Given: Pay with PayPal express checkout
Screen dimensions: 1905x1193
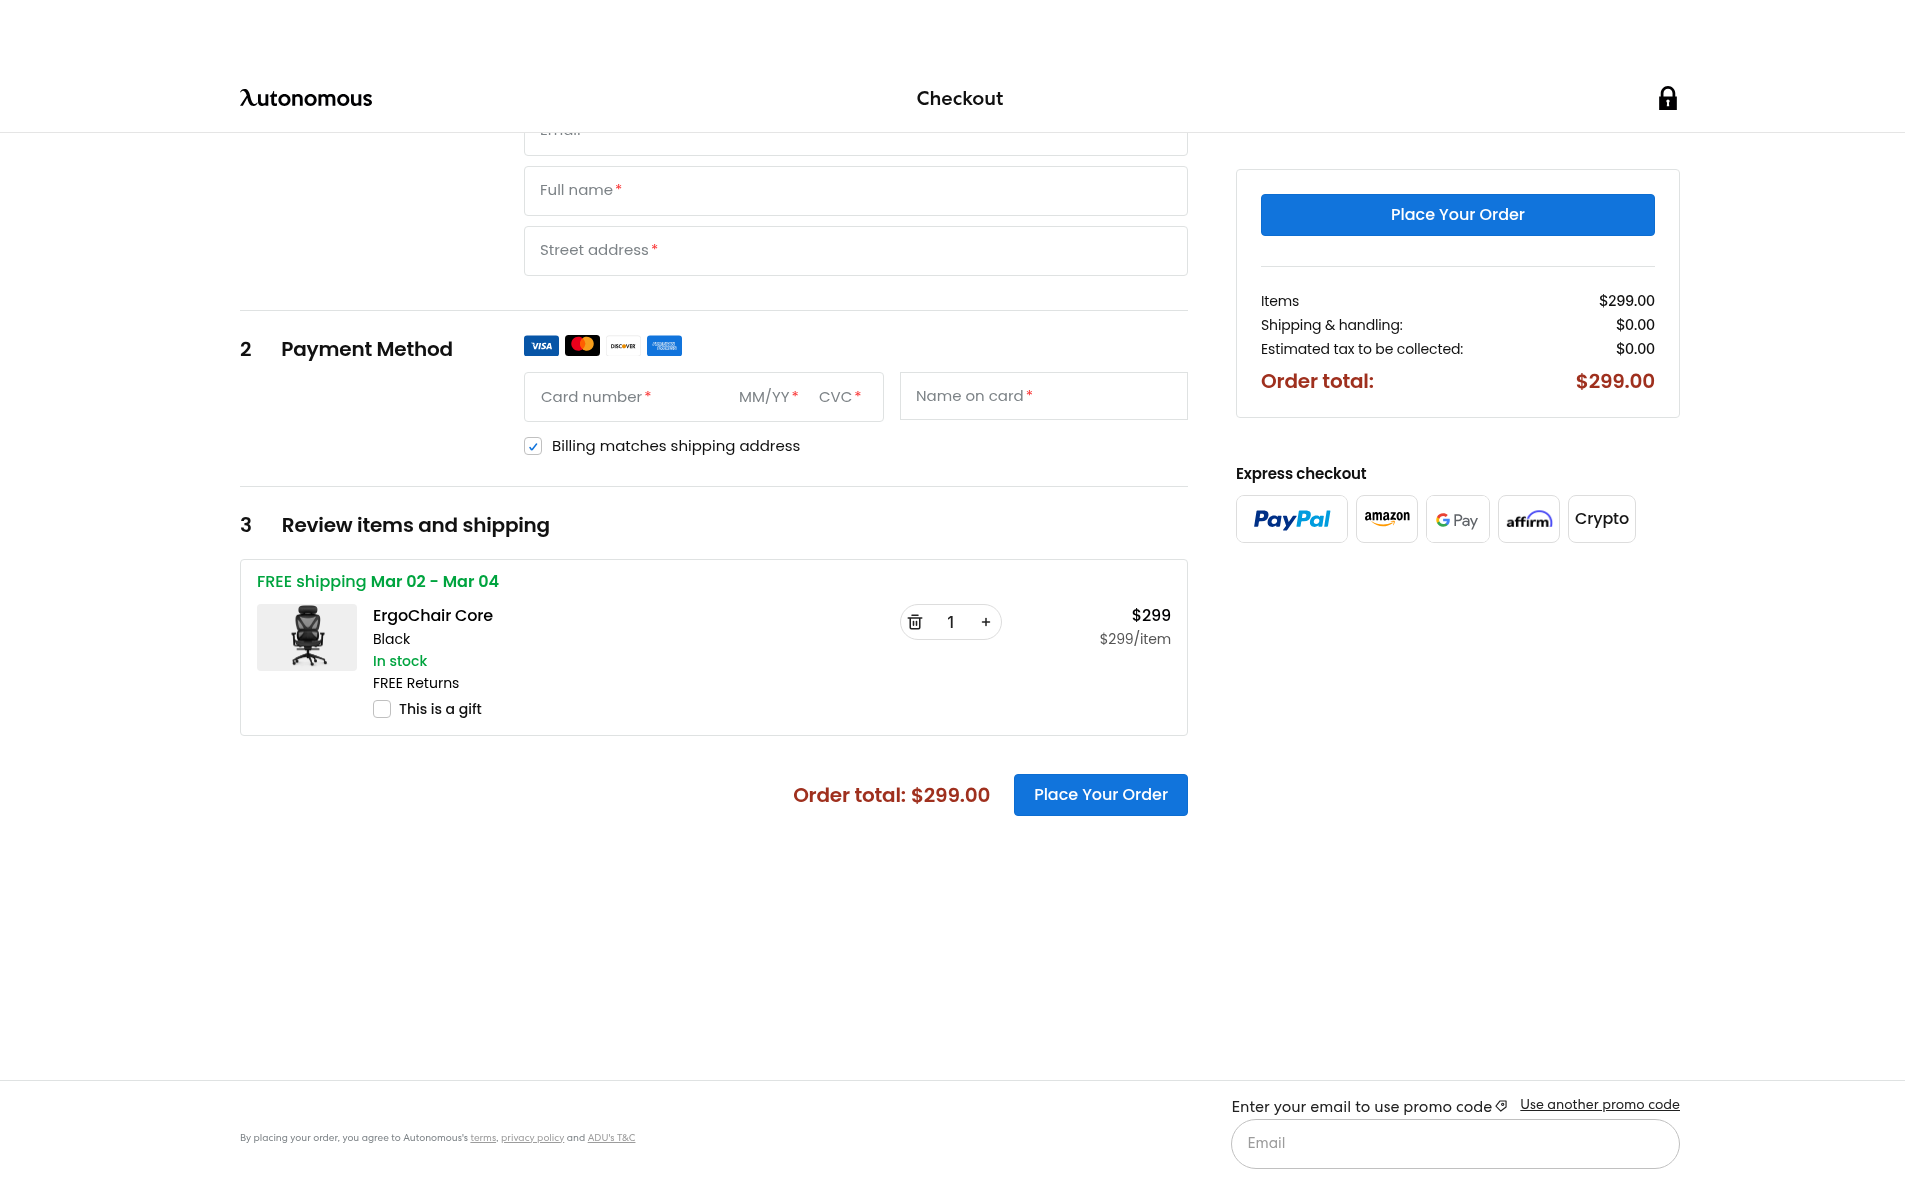Looking at the screenshot, I should coord(1291,519).
